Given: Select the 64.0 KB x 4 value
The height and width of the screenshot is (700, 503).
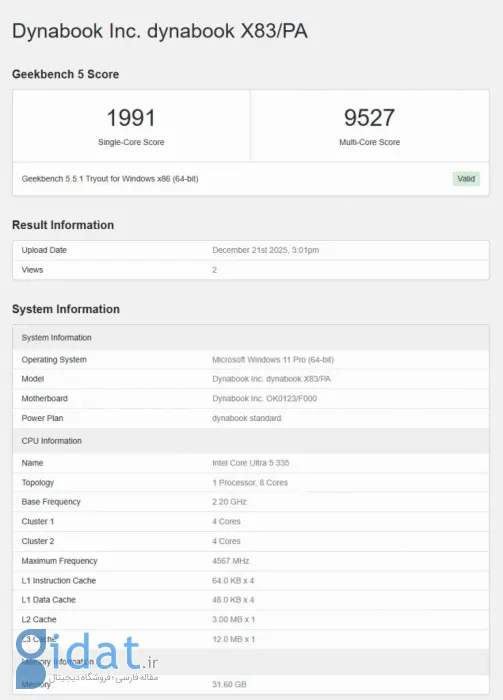Looking at the screenshot, I should [x=233, y=580].
